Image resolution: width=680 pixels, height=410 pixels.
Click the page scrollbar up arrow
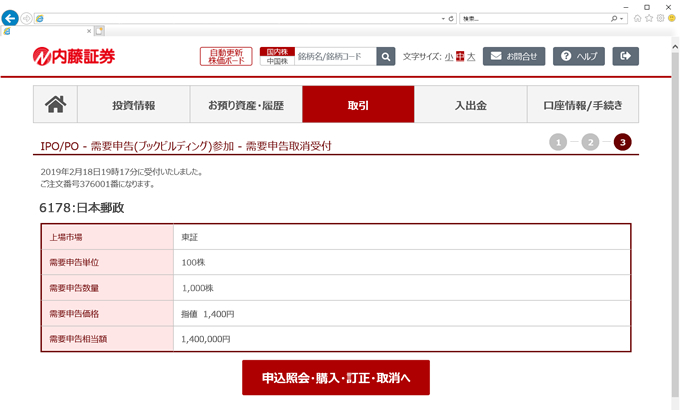[675, 46]
